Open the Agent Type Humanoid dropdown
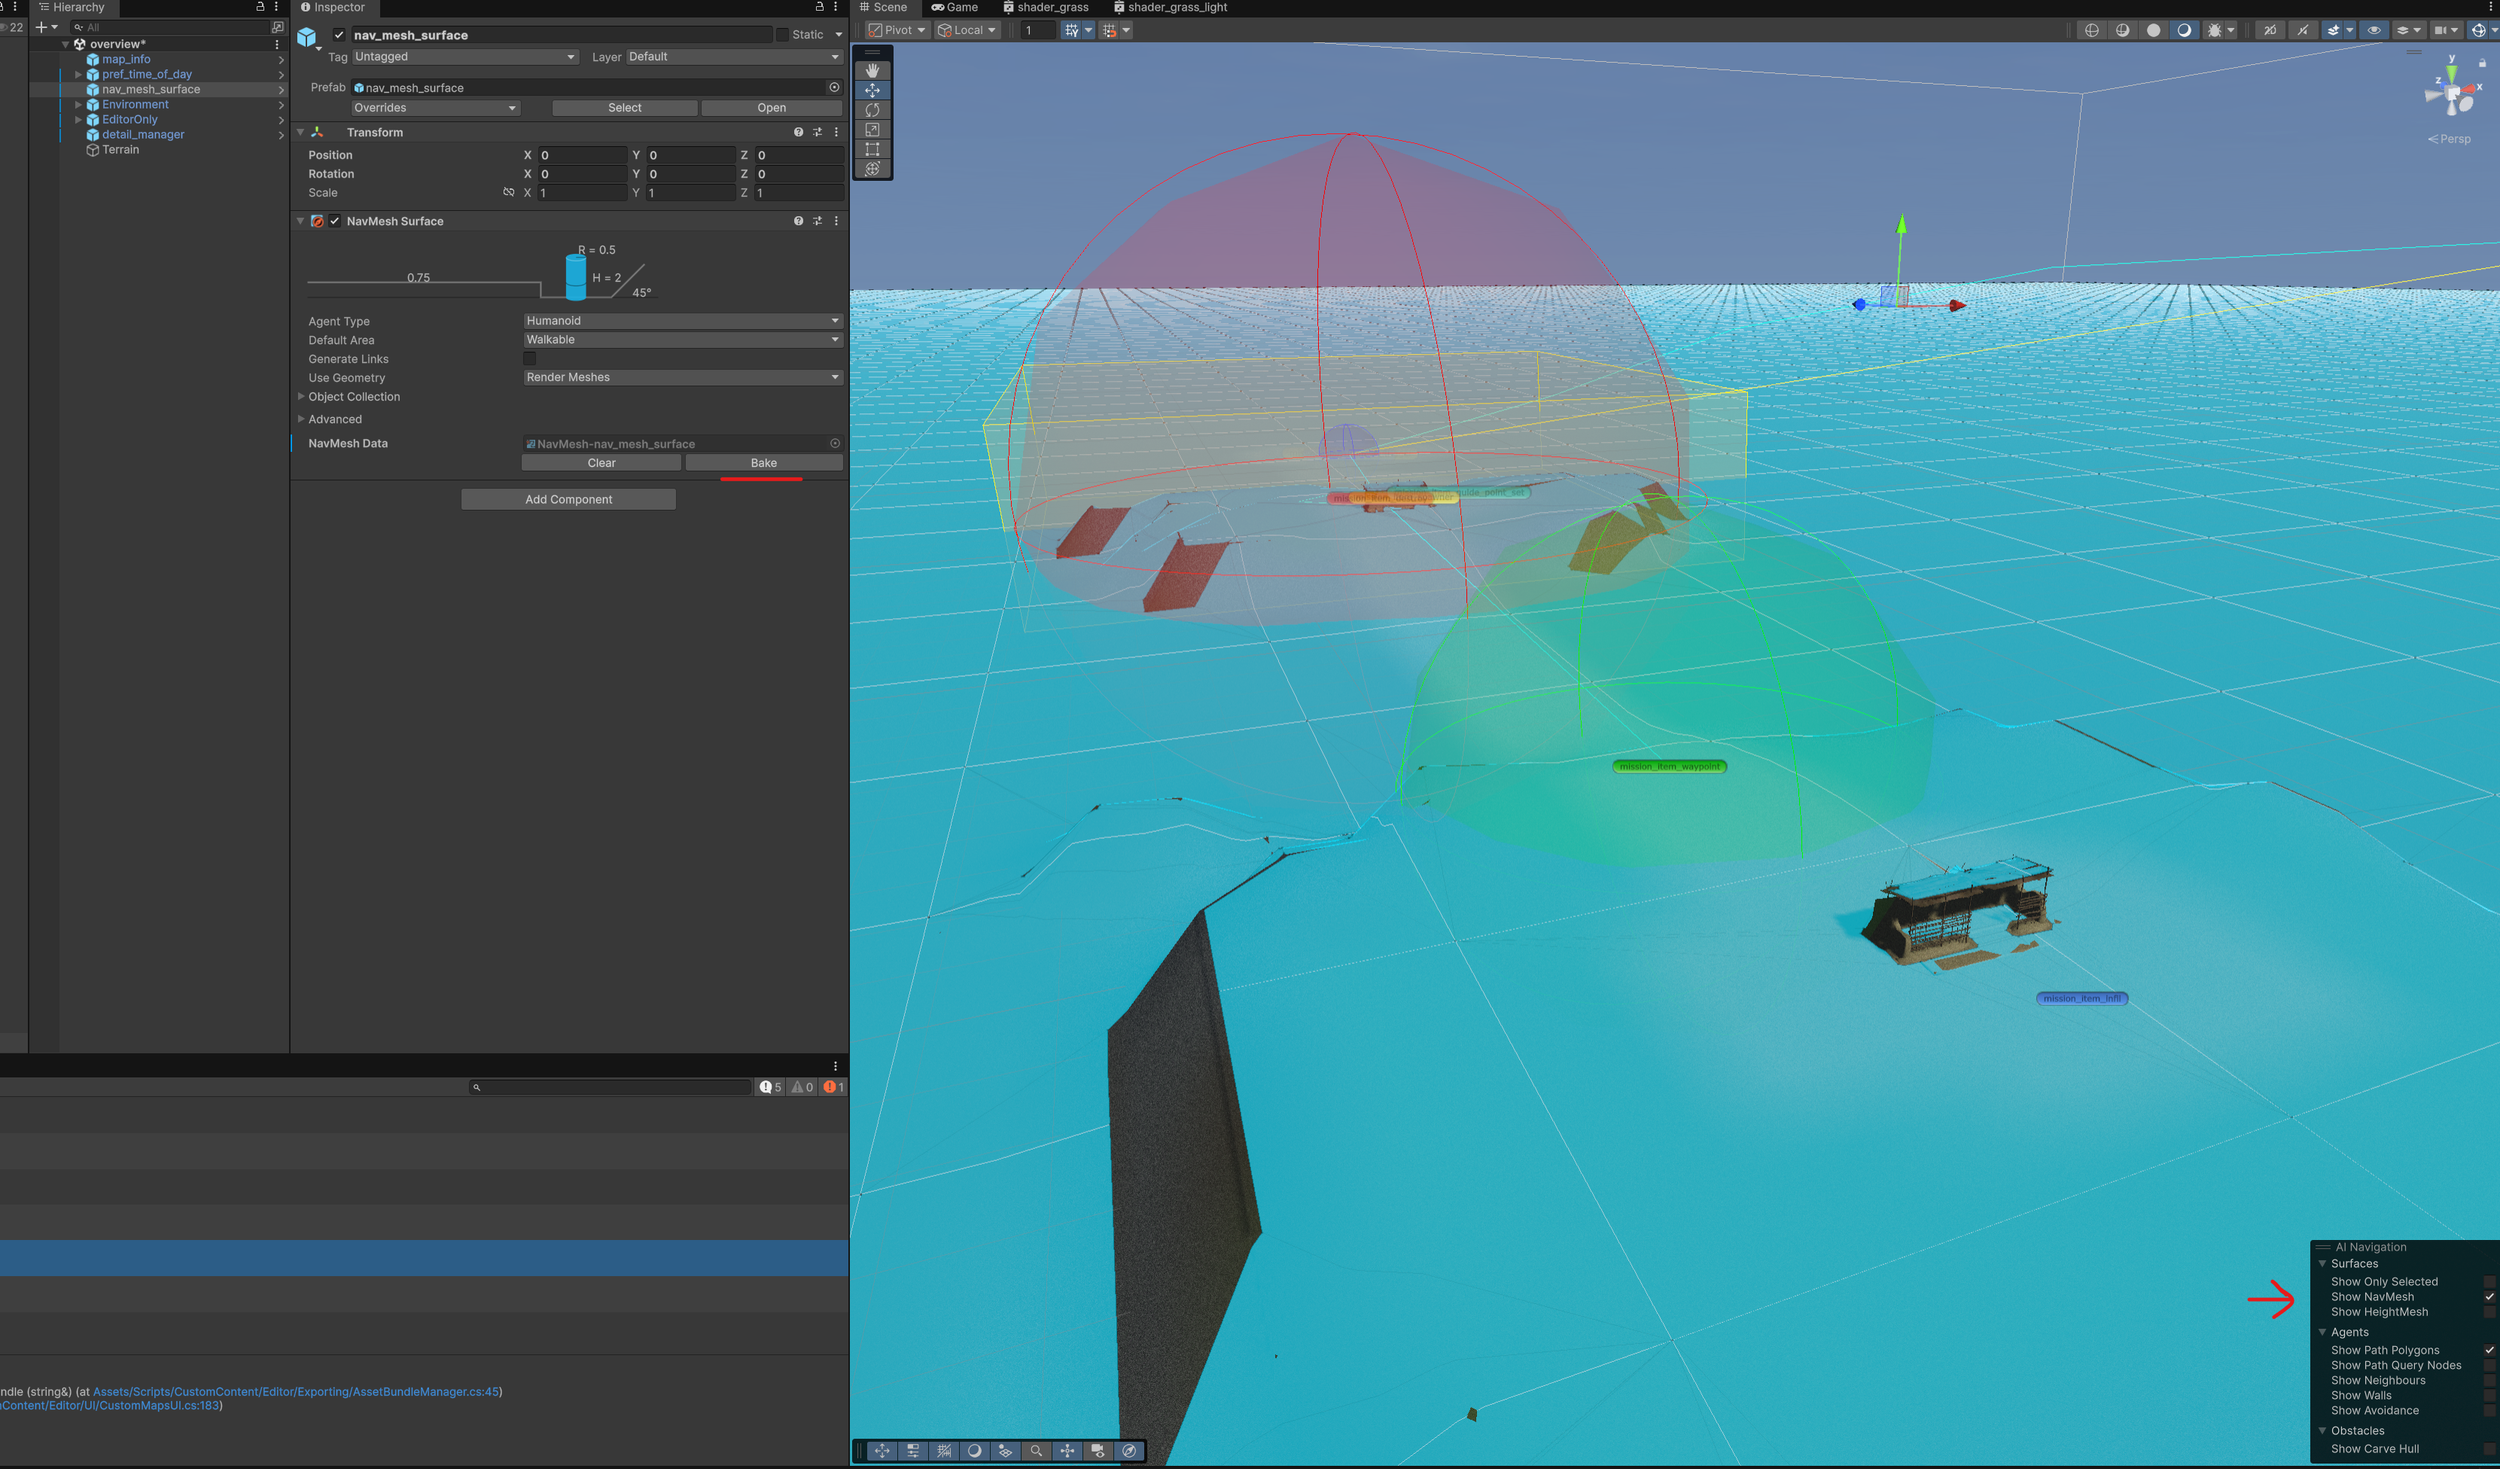 681,321
